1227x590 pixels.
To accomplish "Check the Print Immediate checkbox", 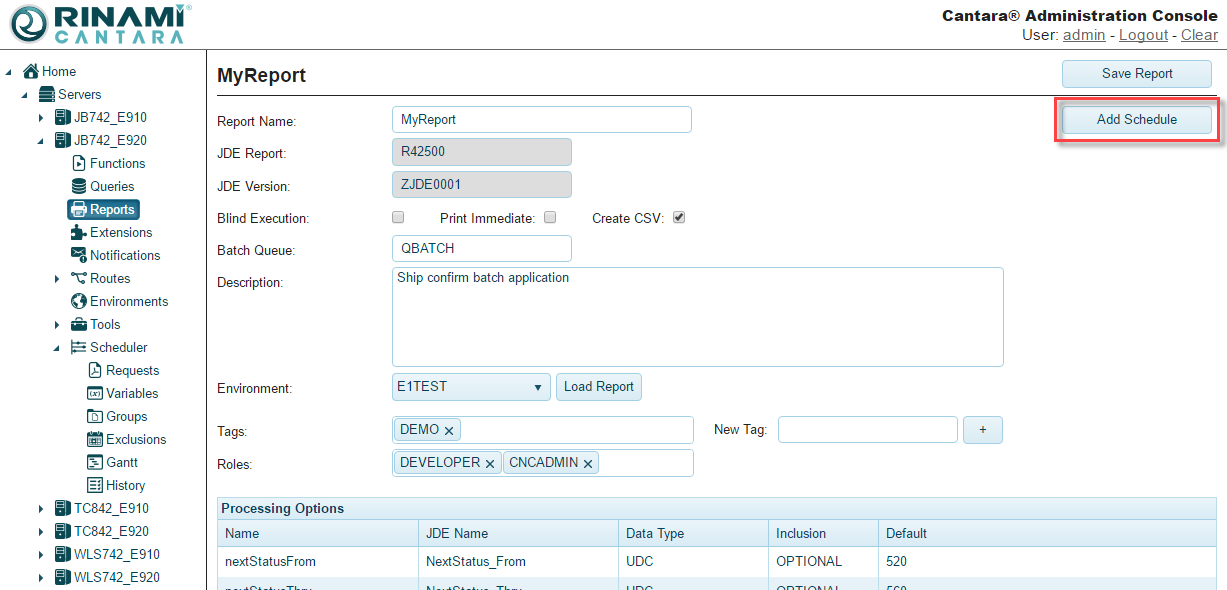I will tap(550, 217).
